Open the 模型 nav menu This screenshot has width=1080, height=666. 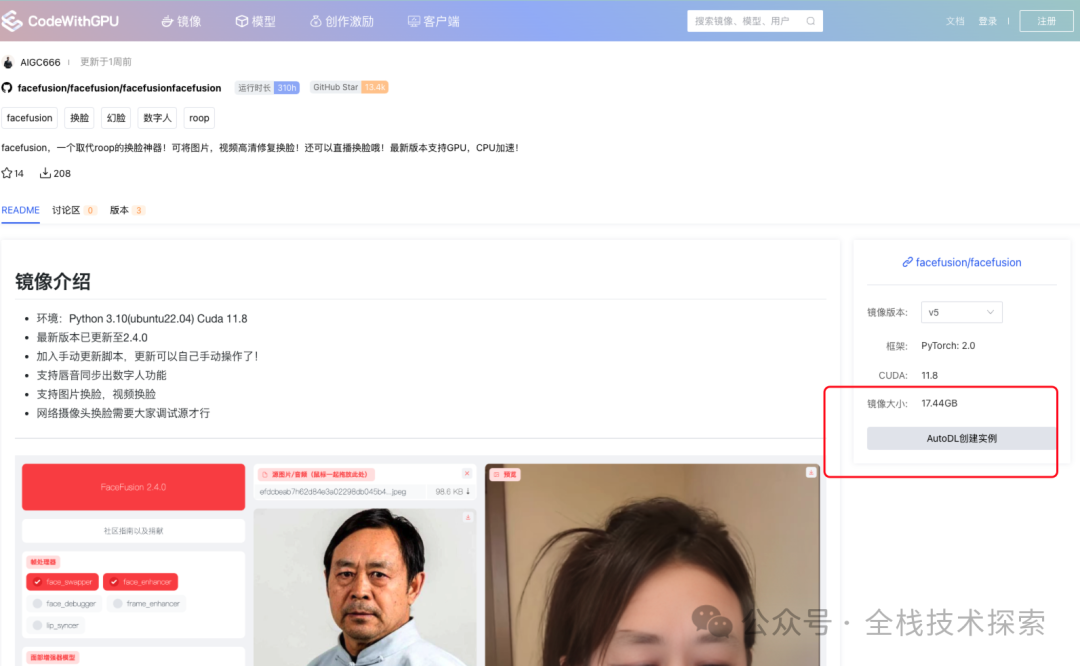coord(256,21)
